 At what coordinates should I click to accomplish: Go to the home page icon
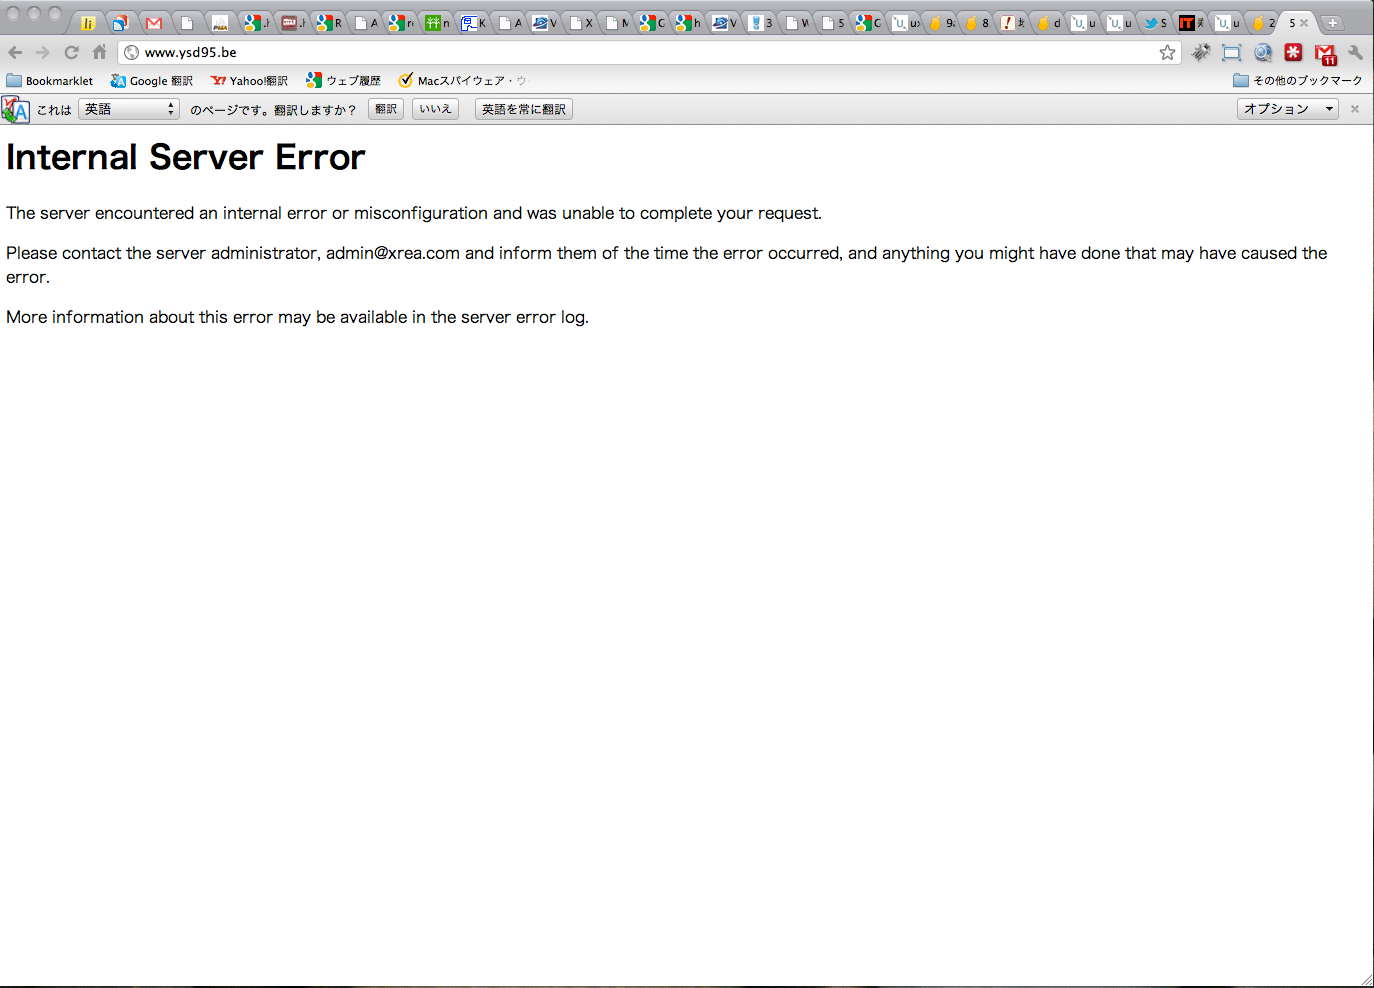coord(99,53)
